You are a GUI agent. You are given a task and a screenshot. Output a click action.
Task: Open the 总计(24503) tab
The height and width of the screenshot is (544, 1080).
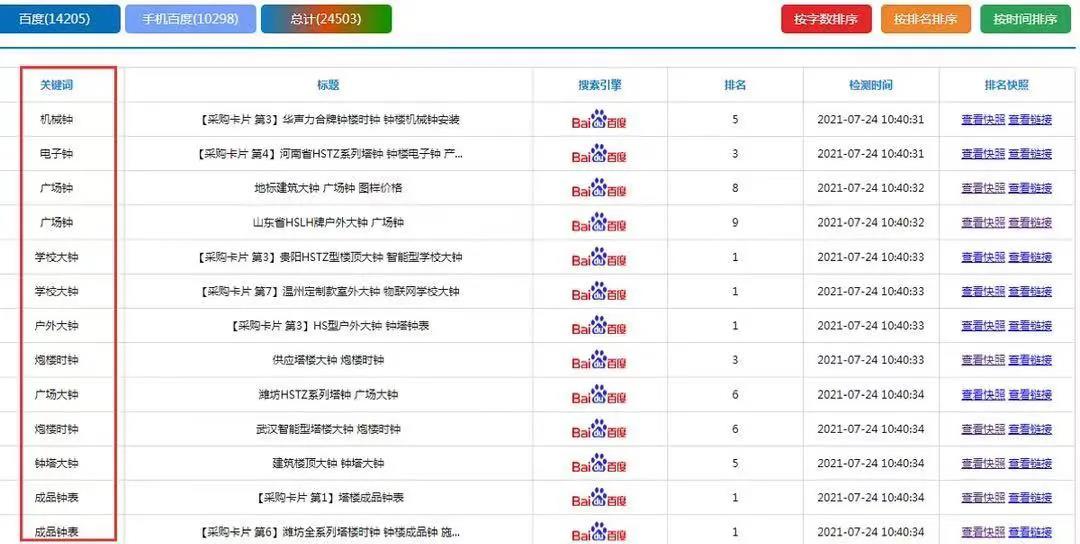pyautogui.click(x=326, y=19)
